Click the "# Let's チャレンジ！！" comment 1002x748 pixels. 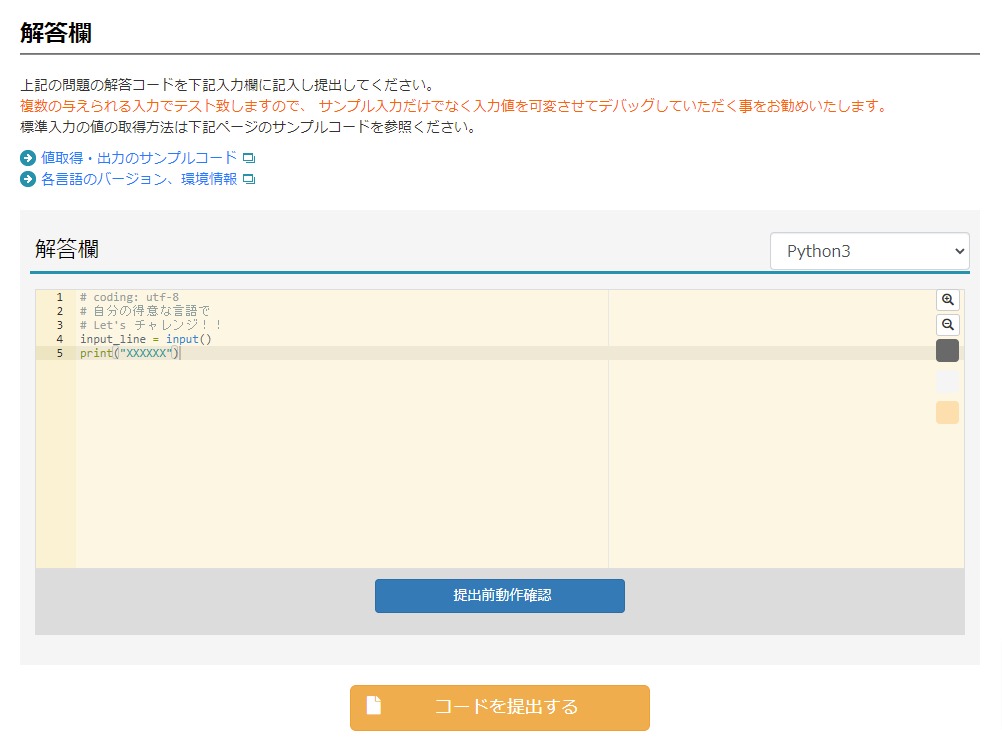151,325
